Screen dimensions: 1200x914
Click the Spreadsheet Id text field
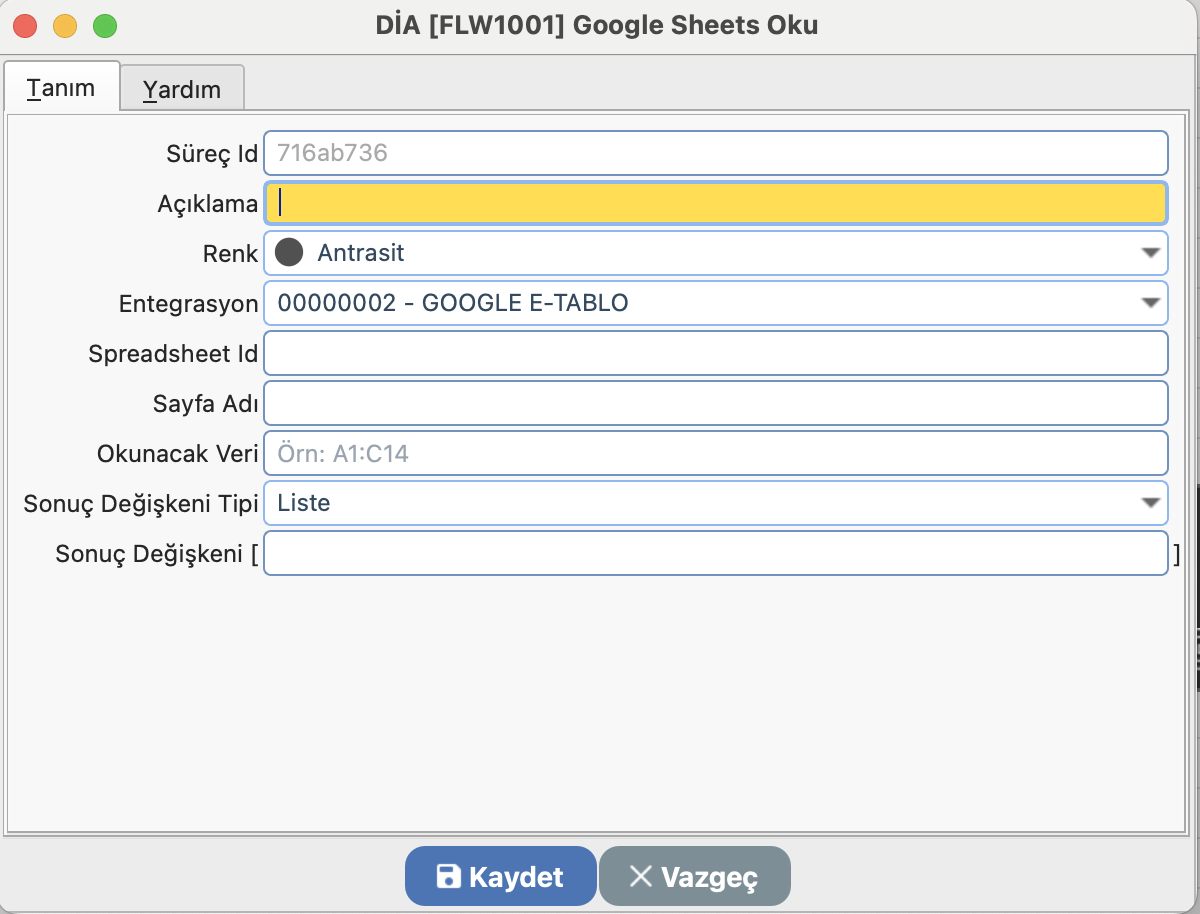pos(715,353)
